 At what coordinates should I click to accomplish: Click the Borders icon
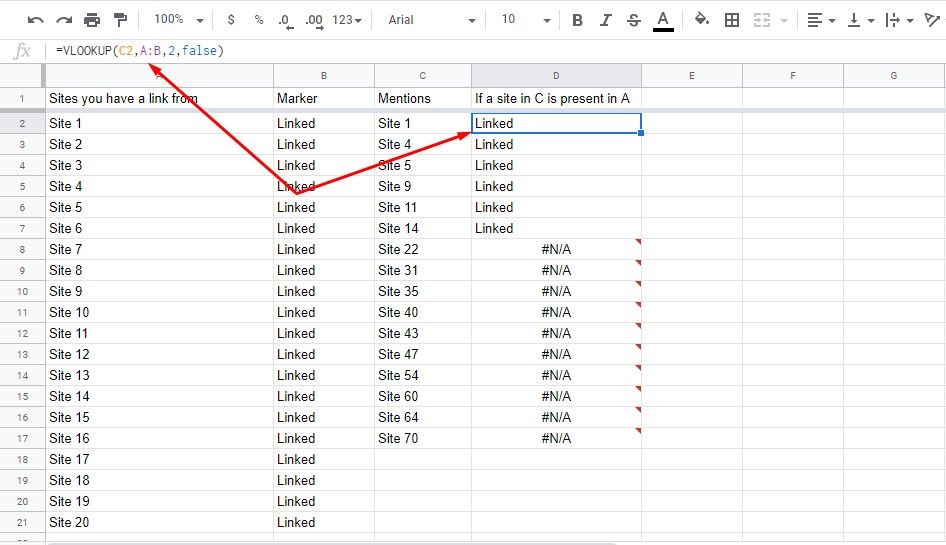click(x=732, y=20)
